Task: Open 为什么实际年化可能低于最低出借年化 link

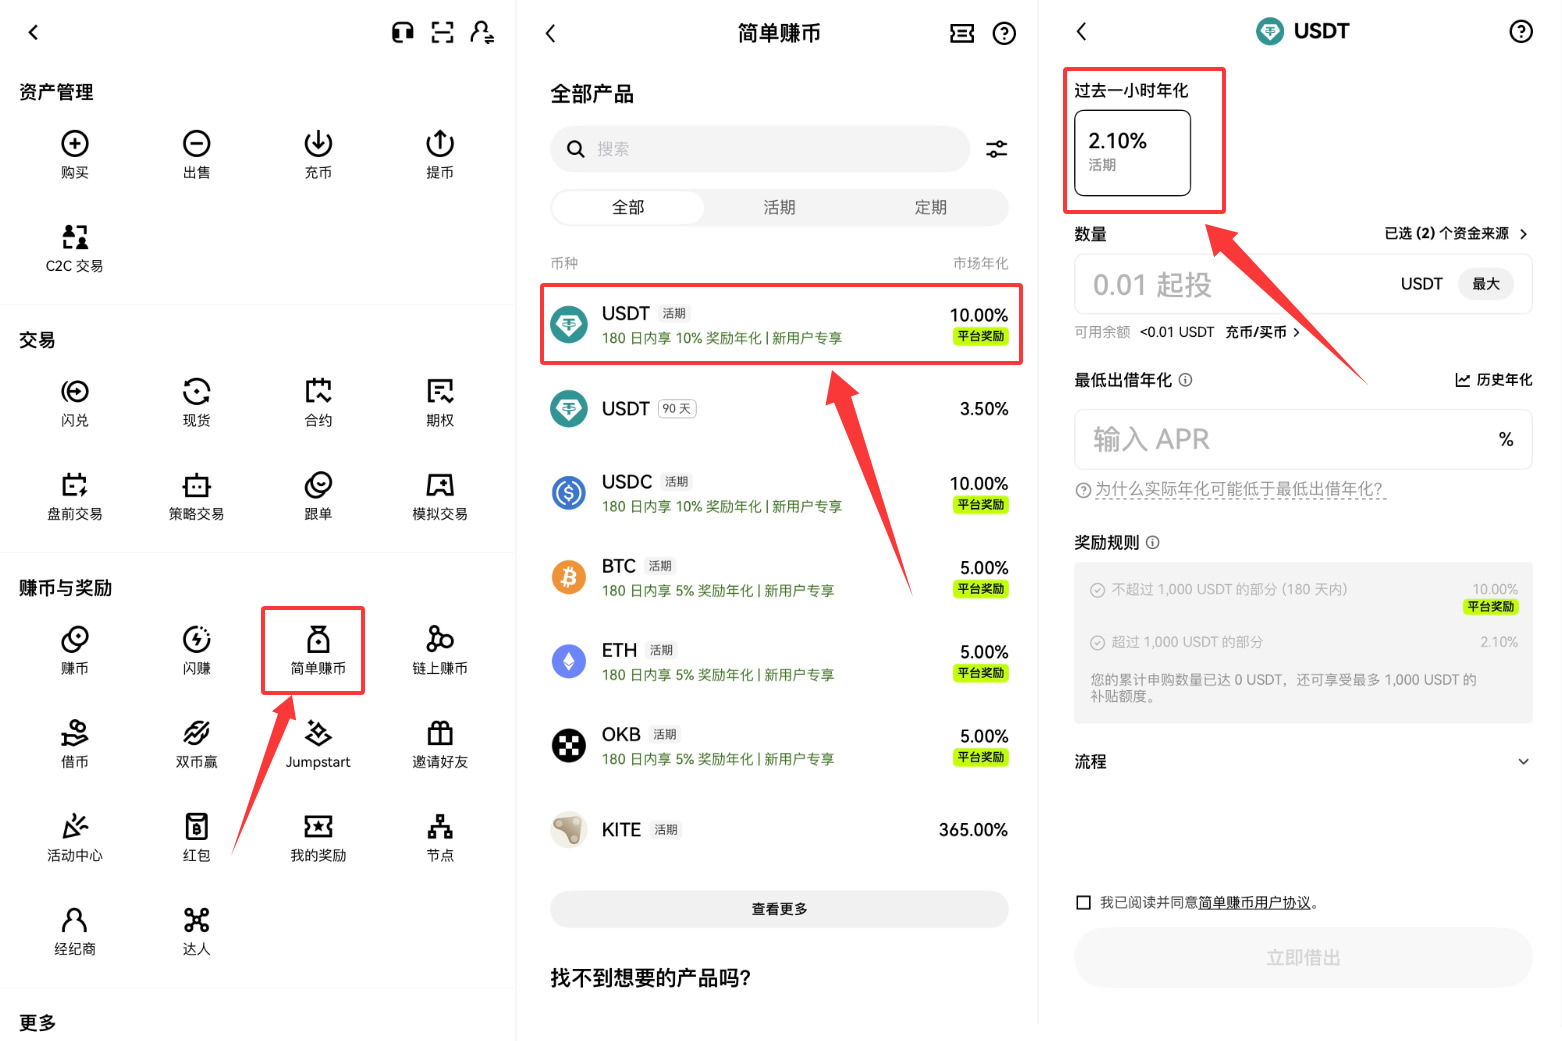Action: [x=1238, y=489]
